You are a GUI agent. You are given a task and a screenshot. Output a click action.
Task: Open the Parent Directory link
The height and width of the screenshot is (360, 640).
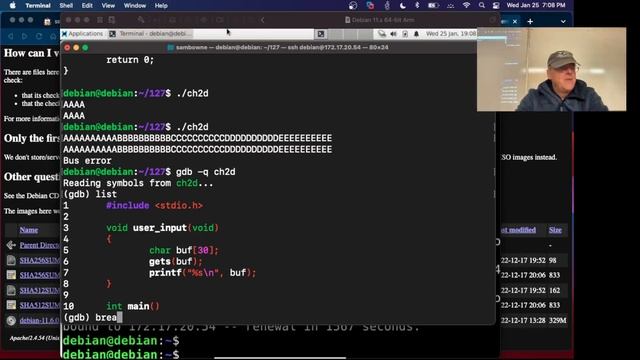pyautogui.click(x=40, y=245)
